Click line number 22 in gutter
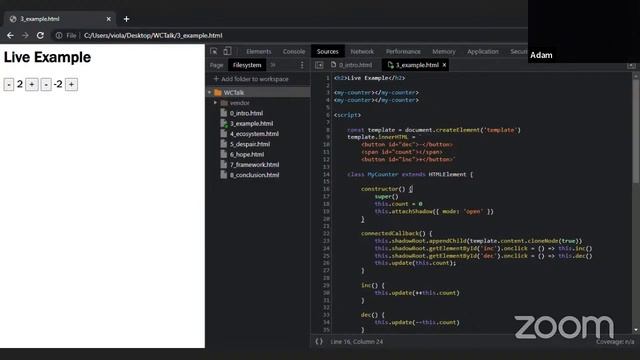The width and height of the screenshot is (640, 360). pyautogui.click(x=326, y=233)
